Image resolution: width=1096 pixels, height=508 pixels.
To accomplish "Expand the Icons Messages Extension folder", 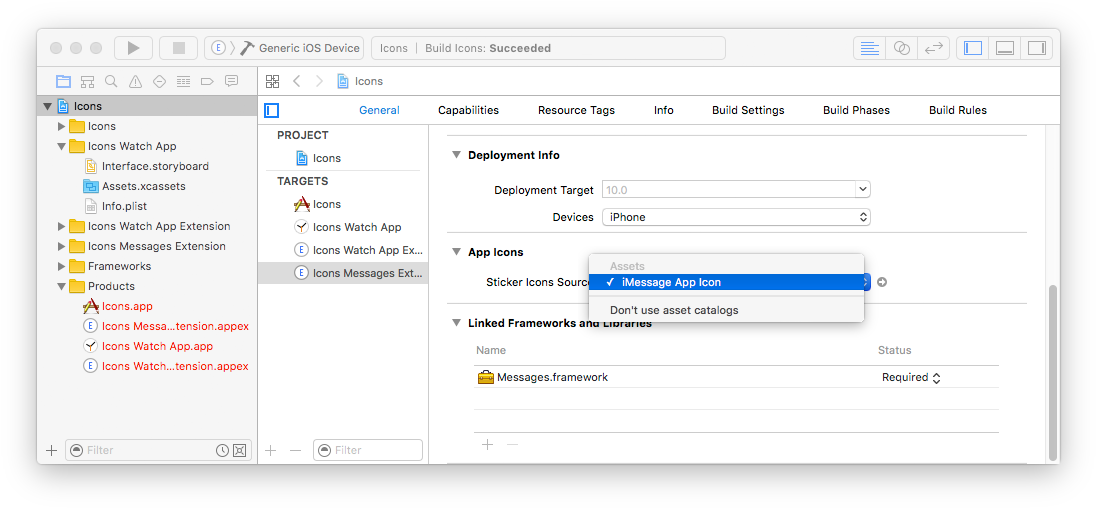I will click(x=62, y=247).
